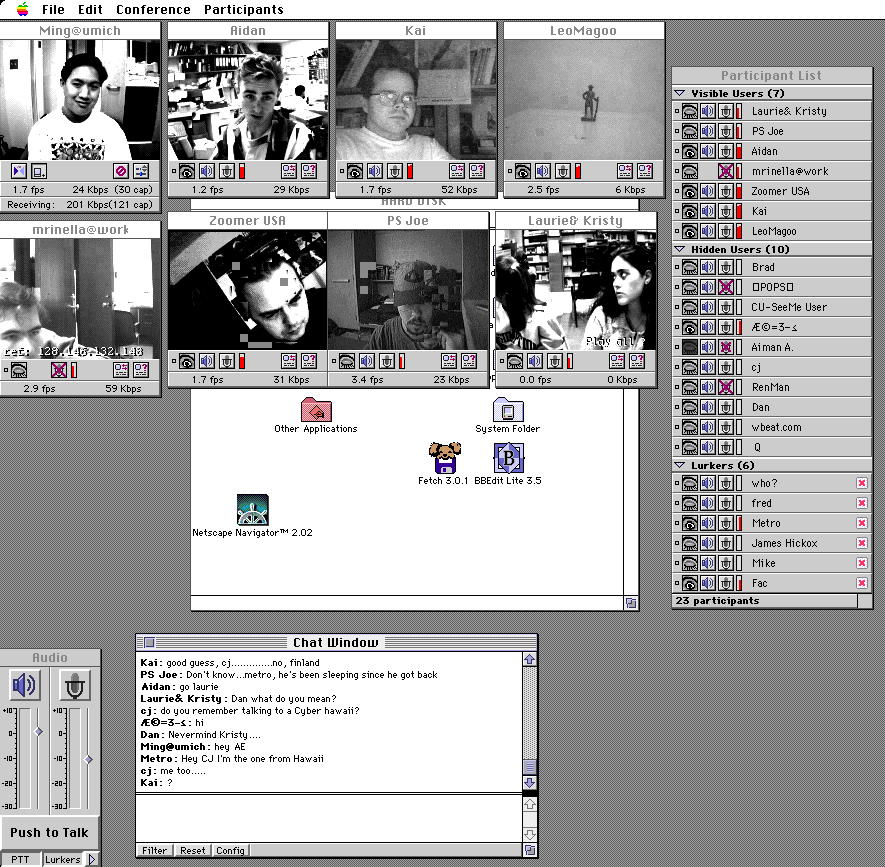Open the Participants menu
The height and width of the screenshot is (867, 885).
pyautogui.click(x=243, y=9)
